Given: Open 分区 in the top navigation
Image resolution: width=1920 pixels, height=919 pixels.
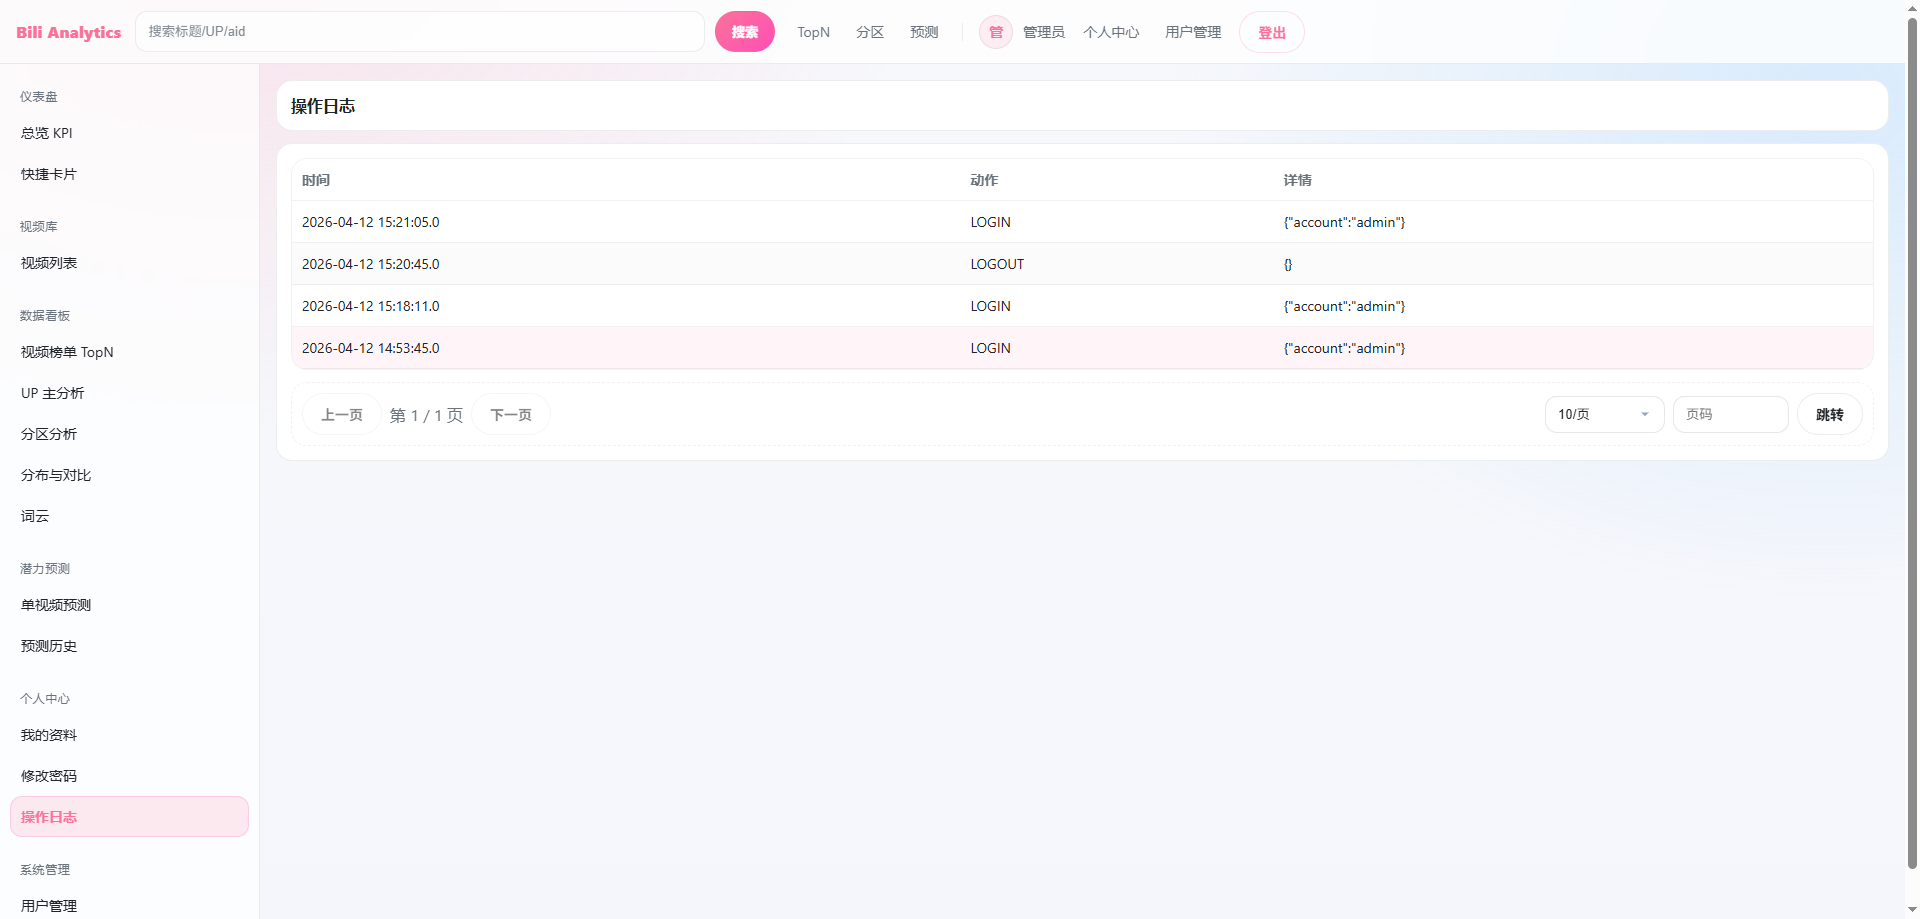Looking at the screenshot, I should (869, 32).
